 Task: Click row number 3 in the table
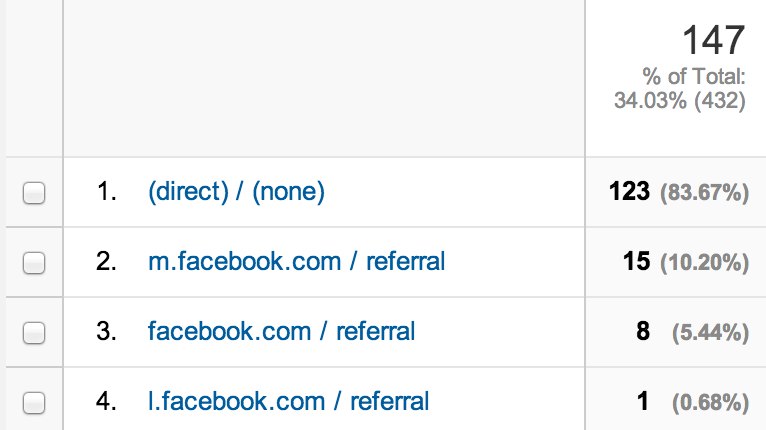(x=108, y=331)
